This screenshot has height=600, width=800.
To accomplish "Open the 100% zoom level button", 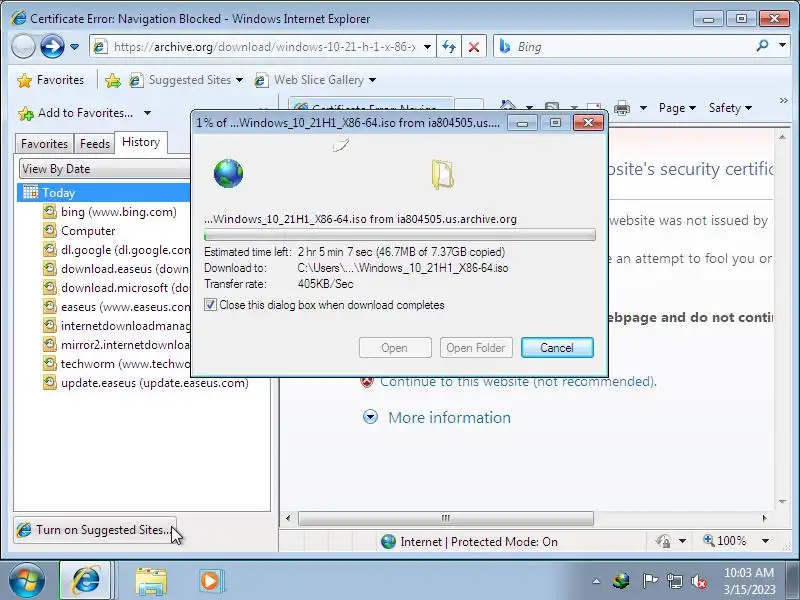I will (724, 541).
